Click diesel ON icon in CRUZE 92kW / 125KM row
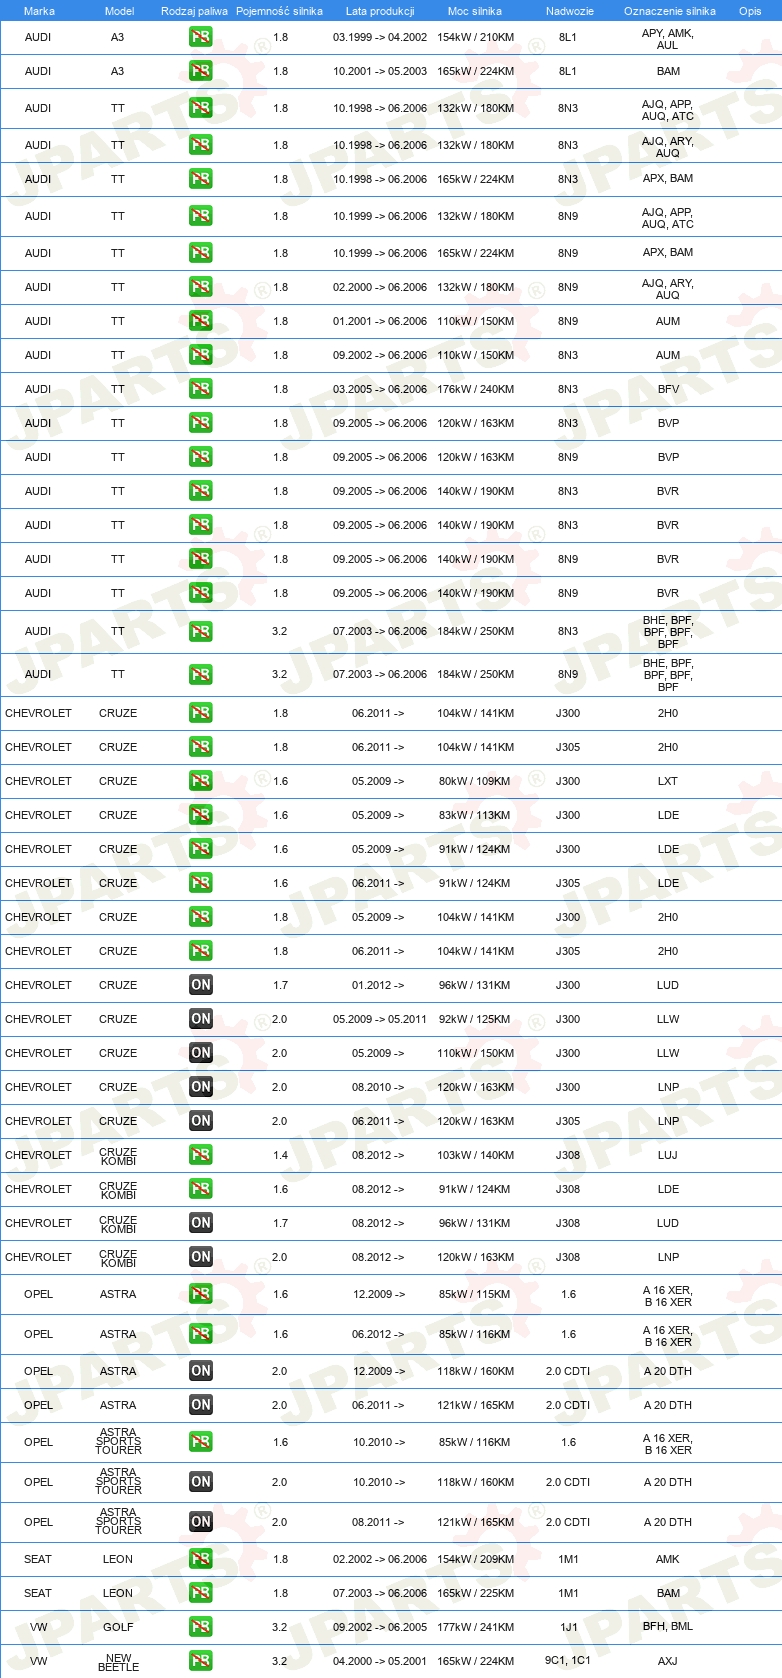The width and height of the screenshot is (782, 1678). tap(200, 1019)
